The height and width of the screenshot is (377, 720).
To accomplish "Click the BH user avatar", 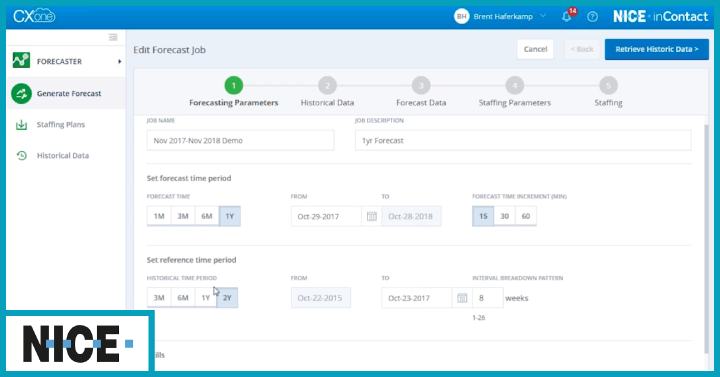I will (x=461, y=16).
